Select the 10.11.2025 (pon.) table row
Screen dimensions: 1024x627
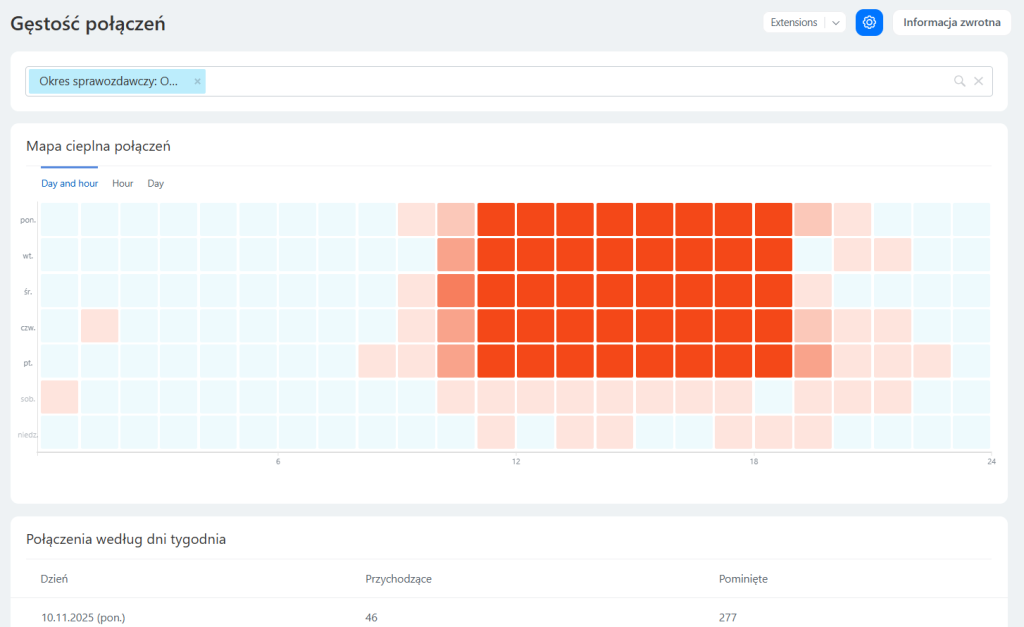point(83,618)
